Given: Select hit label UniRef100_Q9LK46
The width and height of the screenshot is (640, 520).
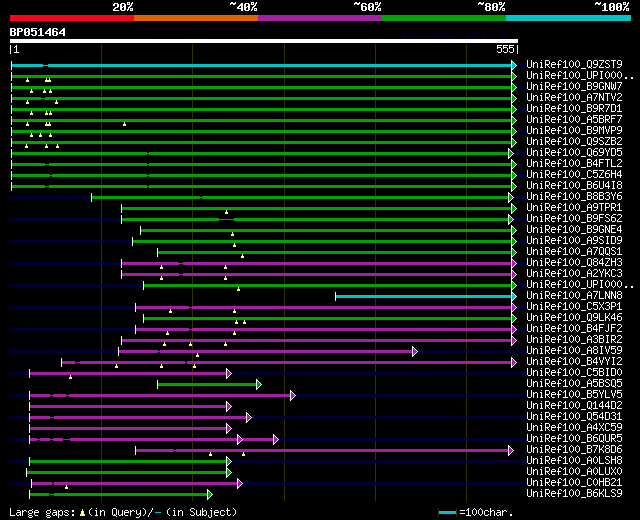Looking at the screenshot, I should (574, 318).
